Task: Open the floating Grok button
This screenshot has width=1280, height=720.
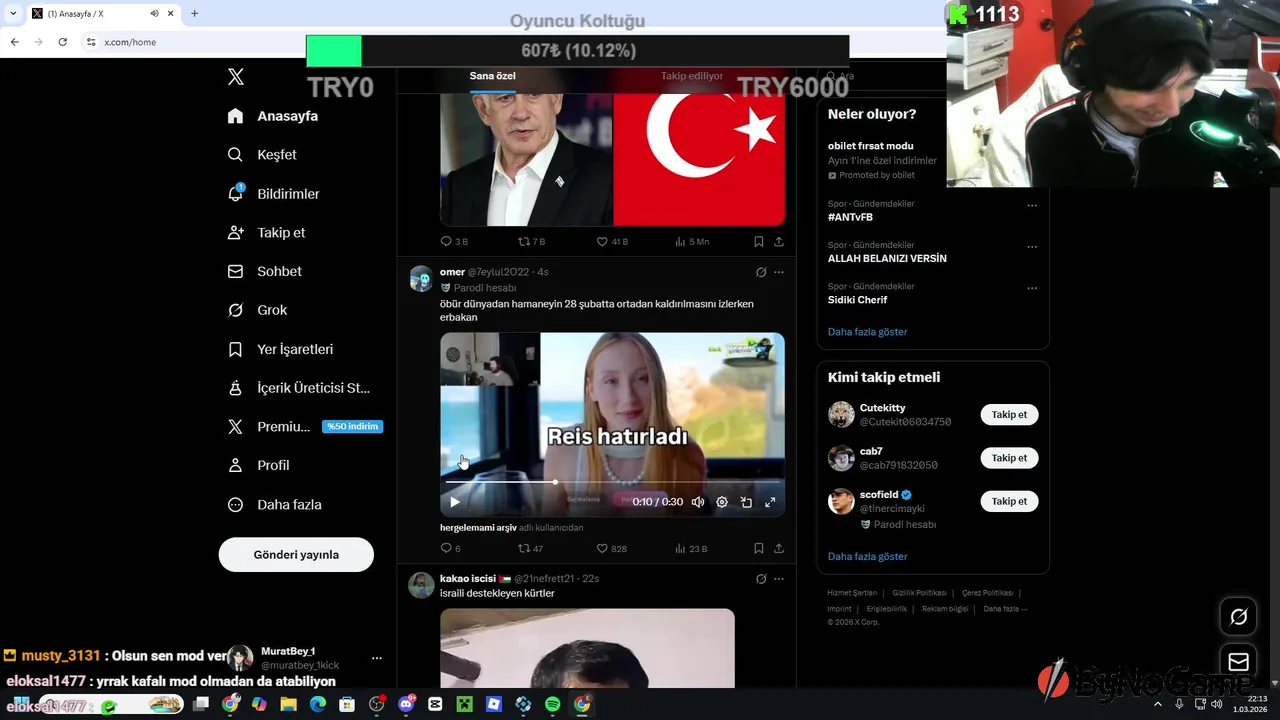Action: pos(1238,617)
